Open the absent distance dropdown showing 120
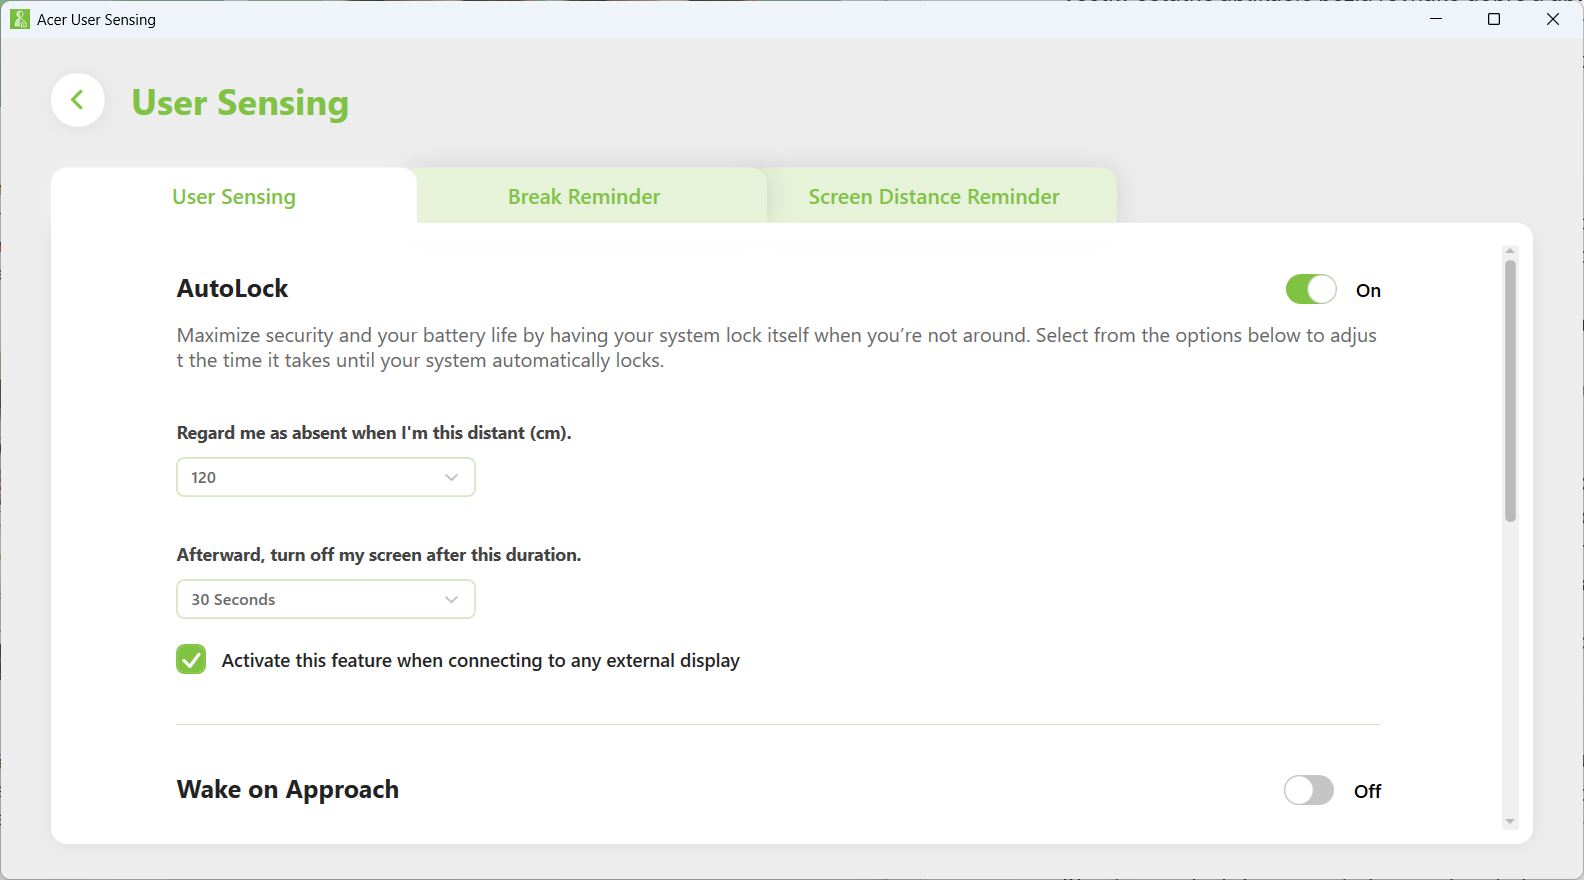 click(325, 478)
